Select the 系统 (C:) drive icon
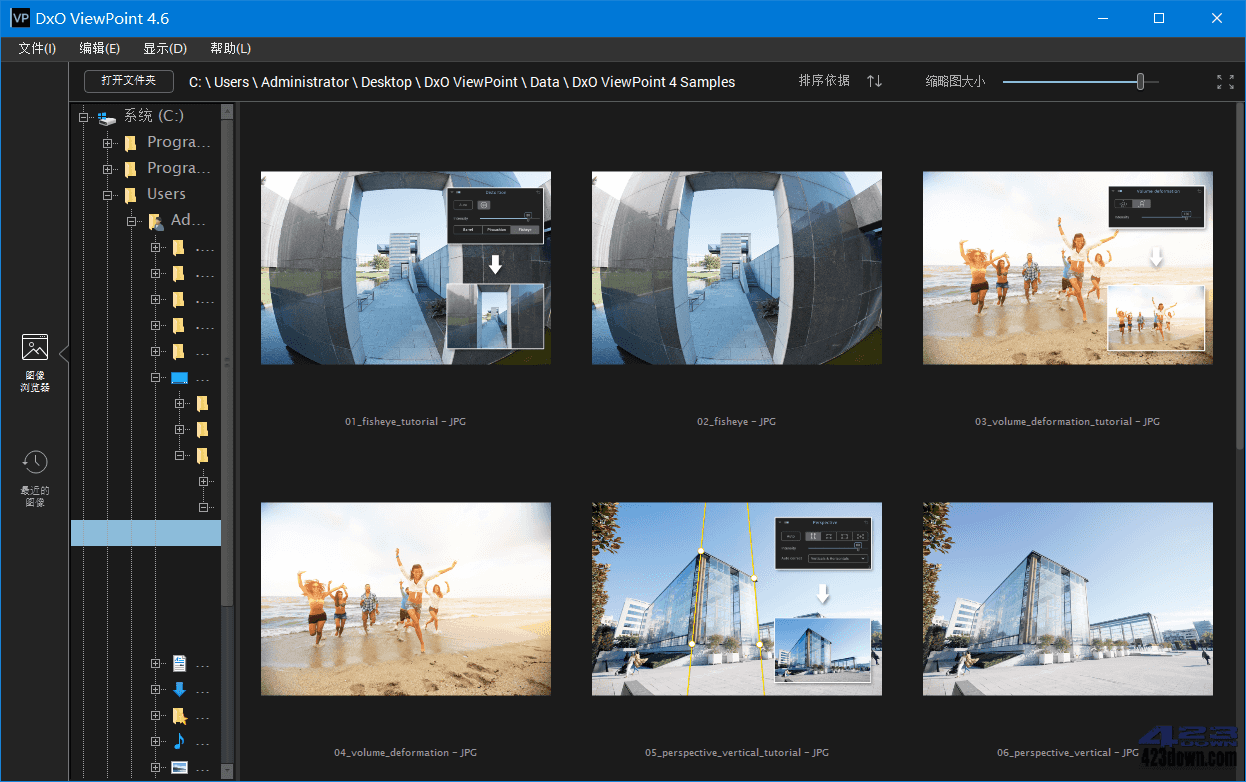Viewport: 1246px width, 782px height. [x=107, y=115]
